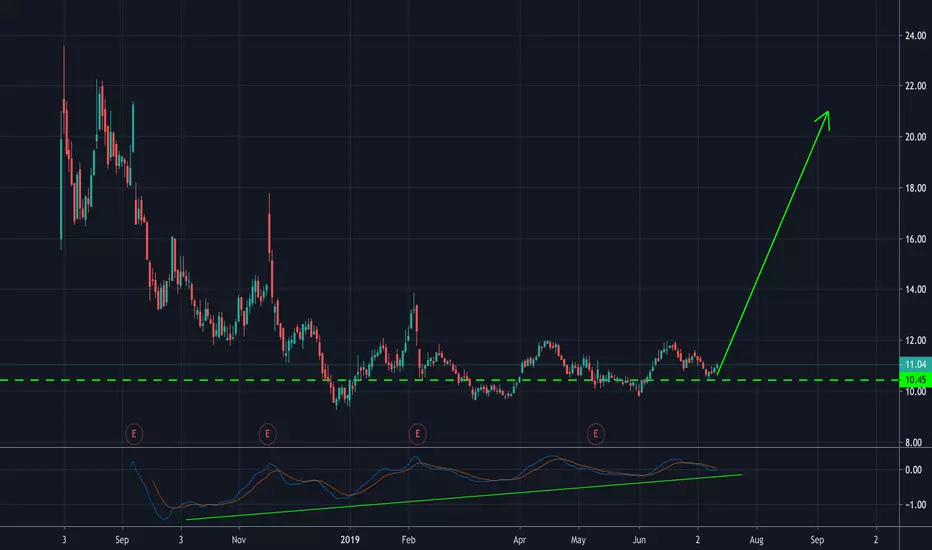Click the Nov label on time axis
The height and width of the screenshot is (550, 932).
pyautogui.click(x=239, y=540)
